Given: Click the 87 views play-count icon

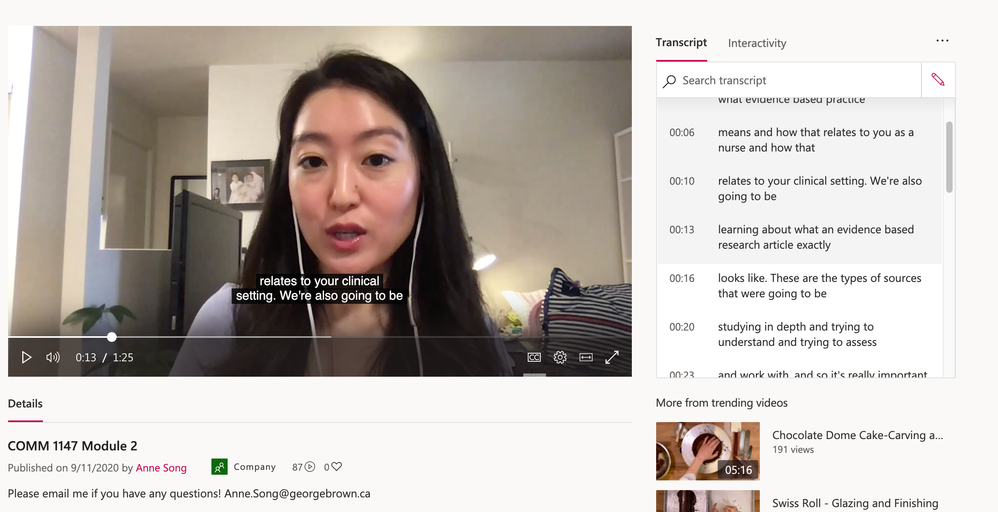Looking at the screenshot, I should tap(310, 467).
